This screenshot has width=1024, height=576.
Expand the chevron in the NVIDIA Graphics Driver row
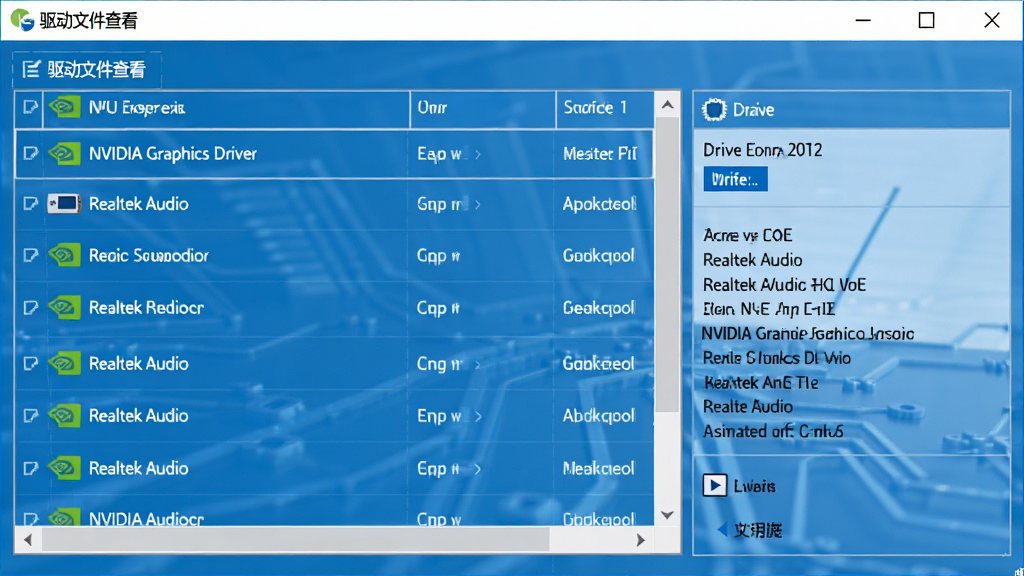point(478,154)
